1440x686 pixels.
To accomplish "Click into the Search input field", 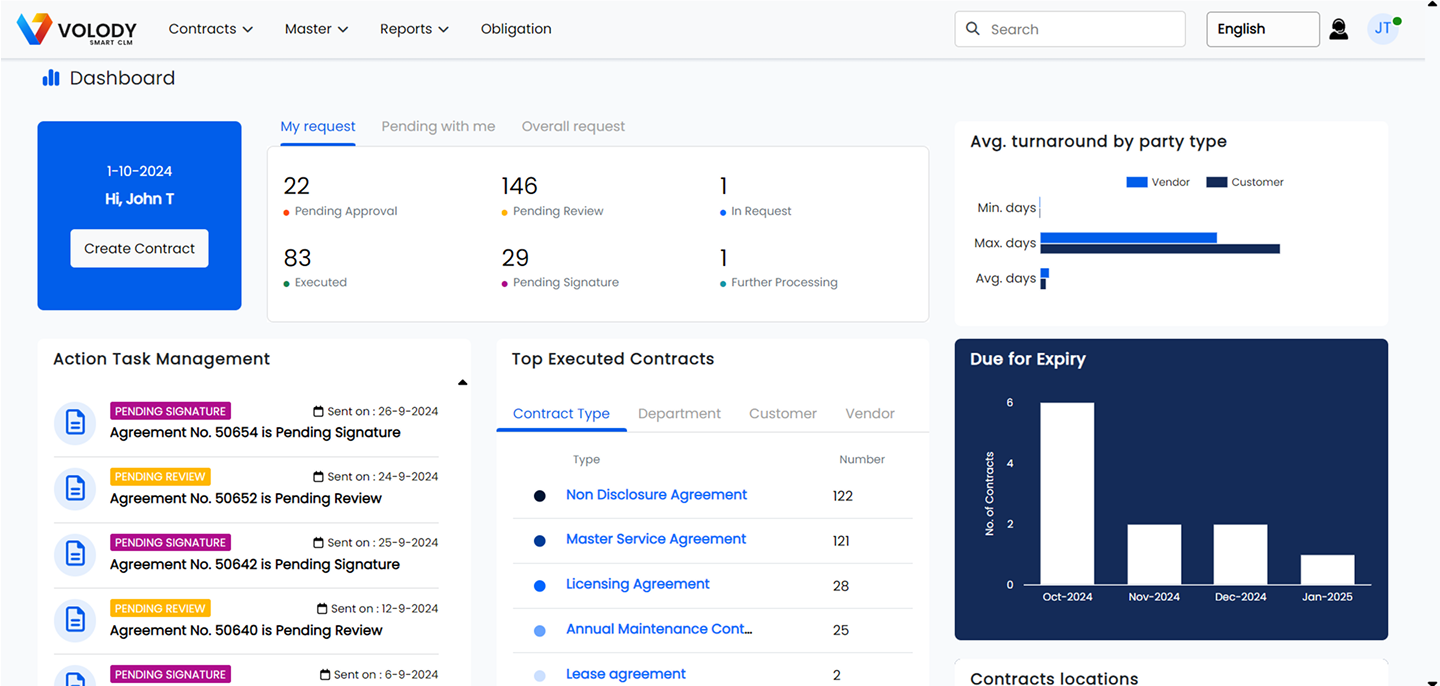I will [x=1080, y=29].
